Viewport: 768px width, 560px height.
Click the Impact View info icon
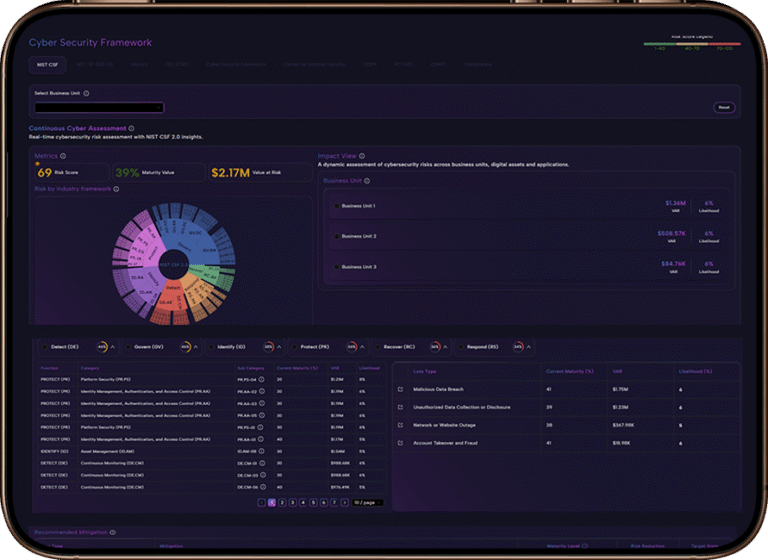[x=362, y=156]
